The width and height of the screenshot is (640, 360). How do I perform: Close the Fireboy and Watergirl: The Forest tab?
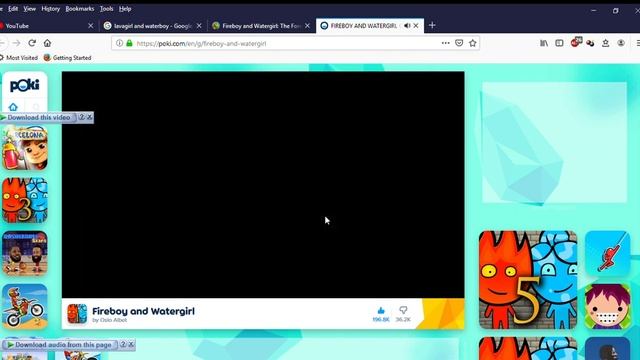[307, 26]
